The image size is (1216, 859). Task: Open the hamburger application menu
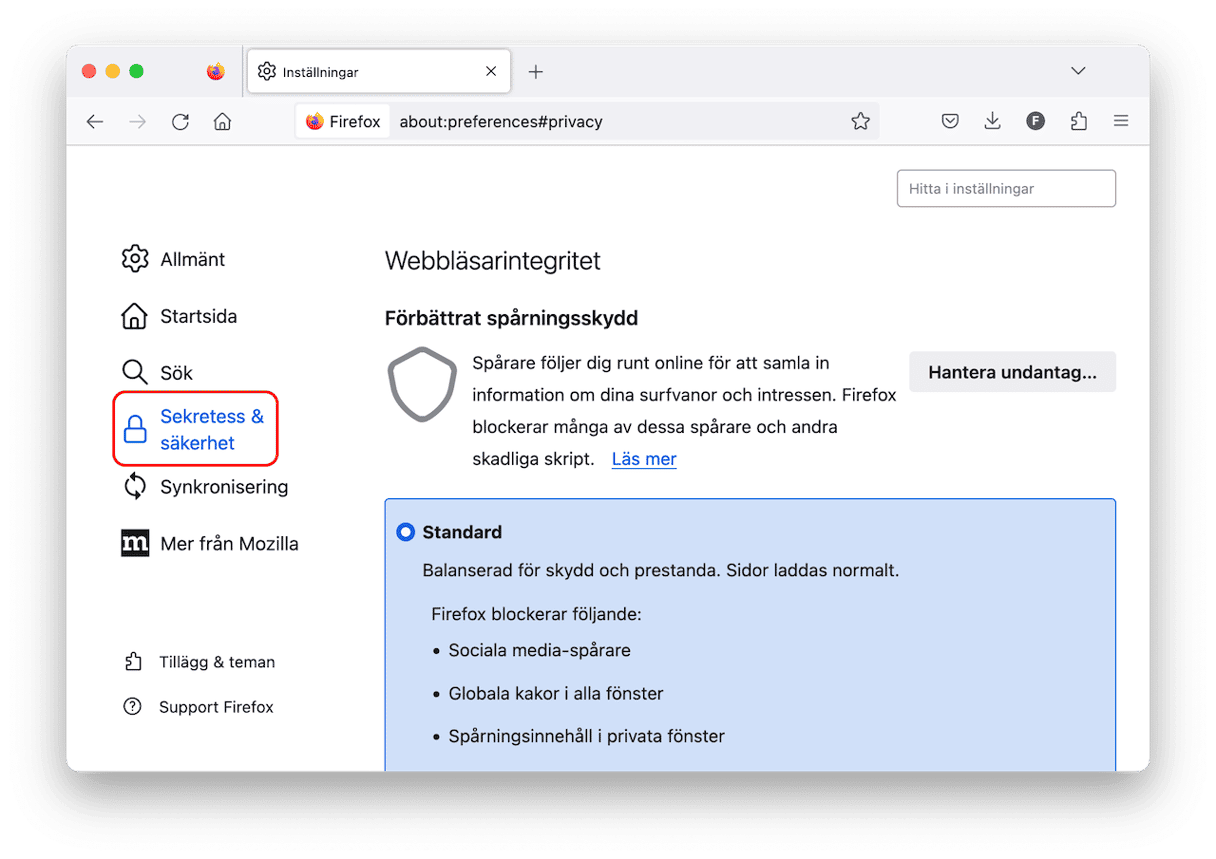click(x=1121, y=122)
